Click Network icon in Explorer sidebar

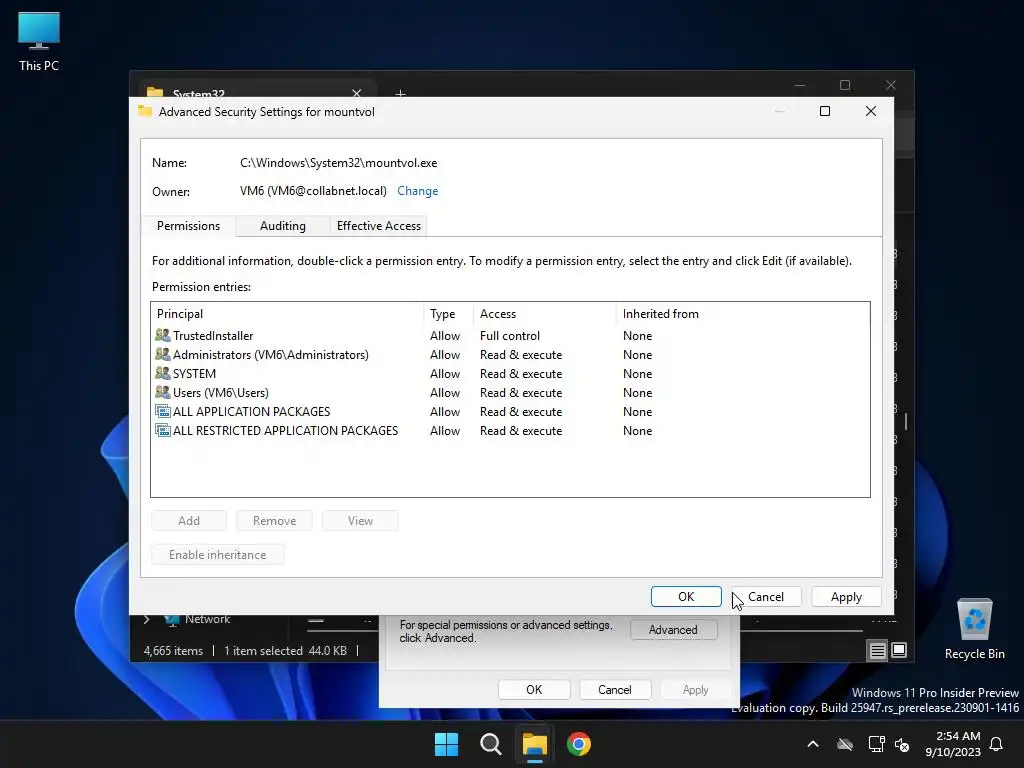click(172, 620)
